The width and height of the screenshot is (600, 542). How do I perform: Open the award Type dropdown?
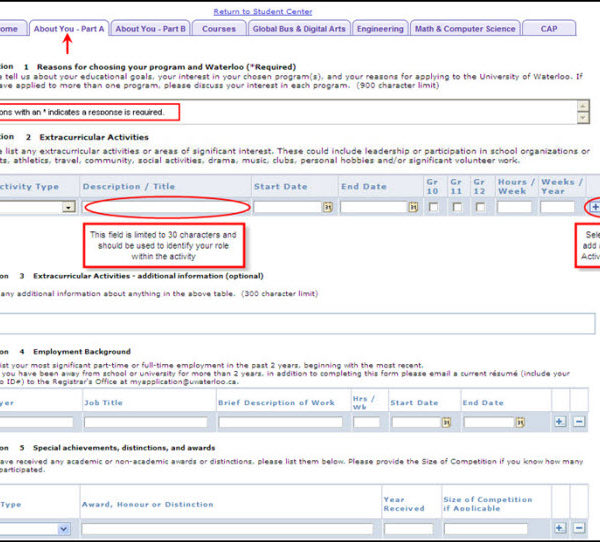tap(63, 528)
